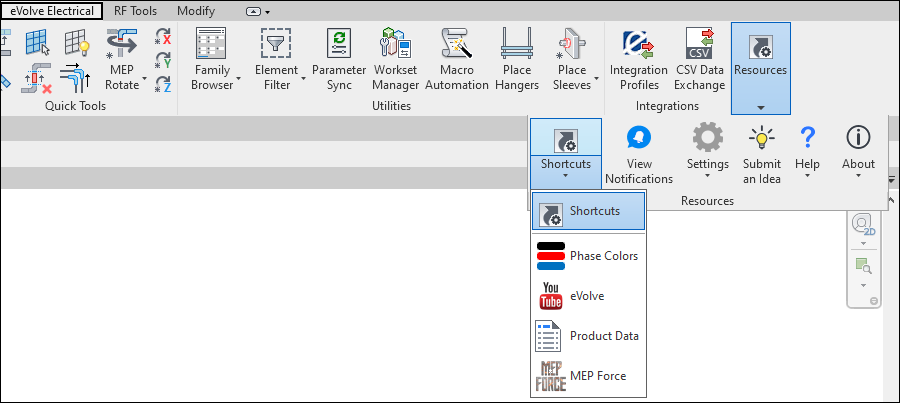The image size is (900, 403).
Task: Click the blue grid select tool icon
Action: tap(38, 42)
